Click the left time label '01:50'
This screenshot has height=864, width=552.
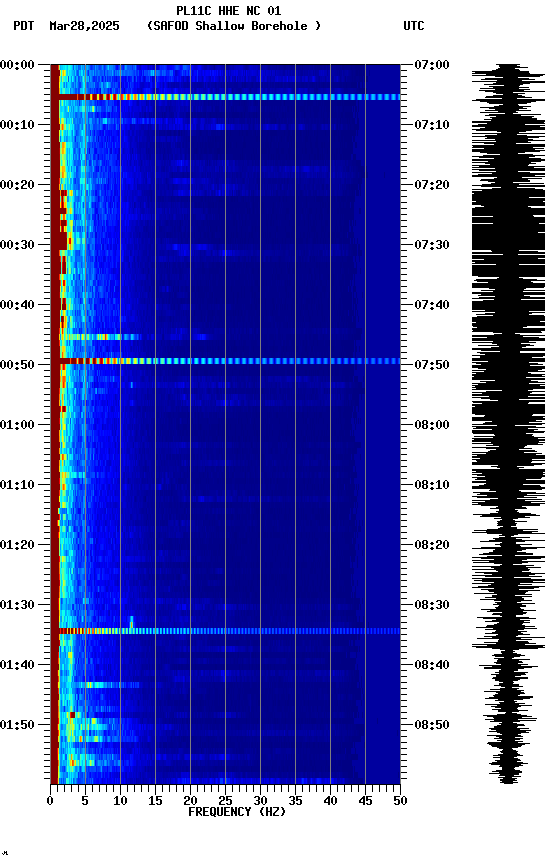pyautogui.click(x=17, y=725)
